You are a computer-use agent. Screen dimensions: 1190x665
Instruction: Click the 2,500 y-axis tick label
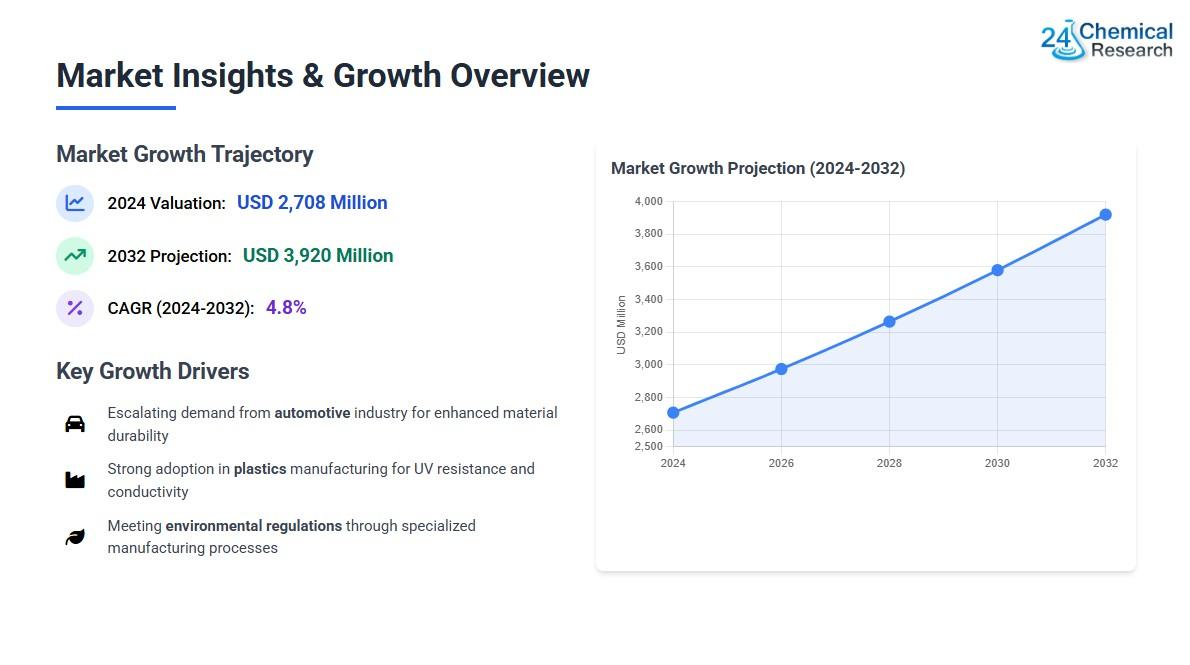(x=649, y=446)
